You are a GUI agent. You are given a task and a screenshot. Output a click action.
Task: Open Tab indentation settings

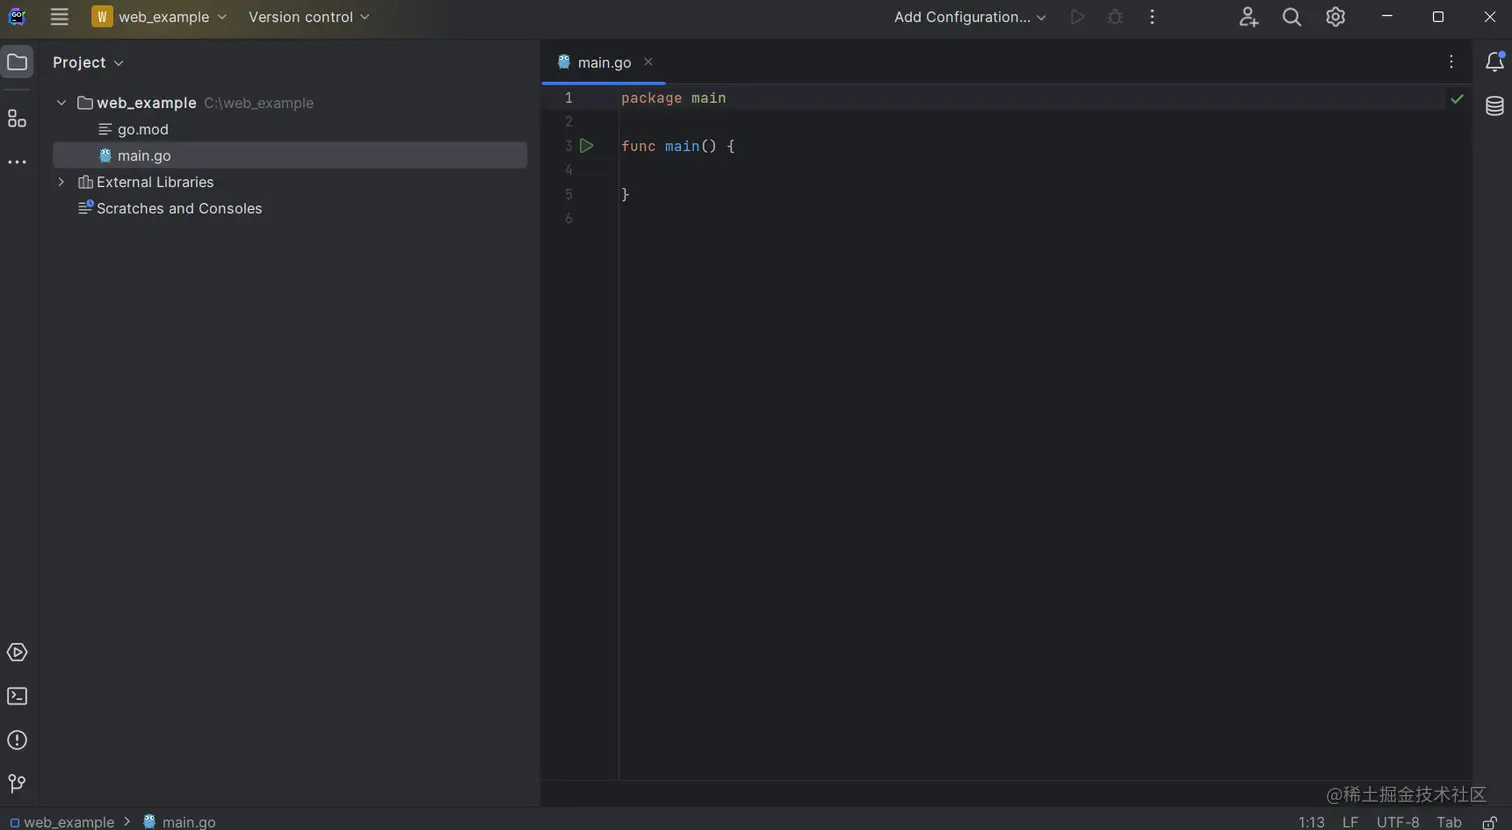[x=1449, y=822]
